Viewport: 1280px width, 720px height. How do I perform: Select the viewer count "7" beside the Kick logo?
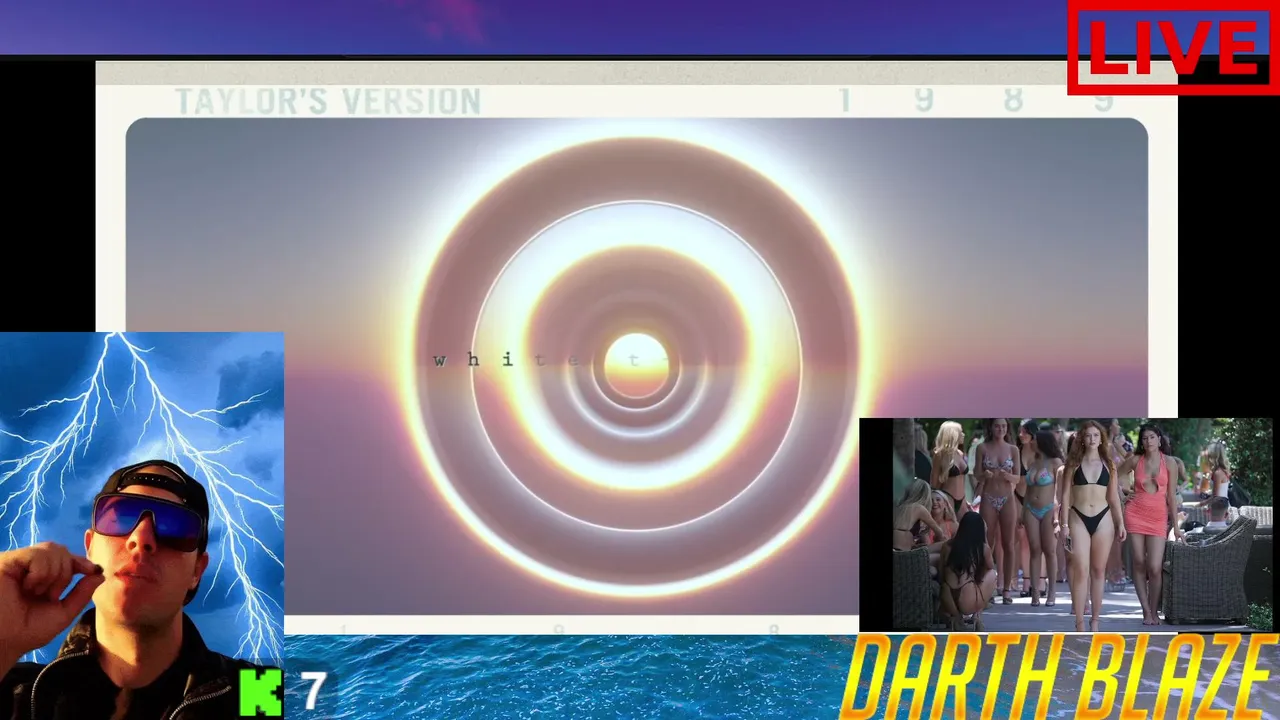[314, 691]
